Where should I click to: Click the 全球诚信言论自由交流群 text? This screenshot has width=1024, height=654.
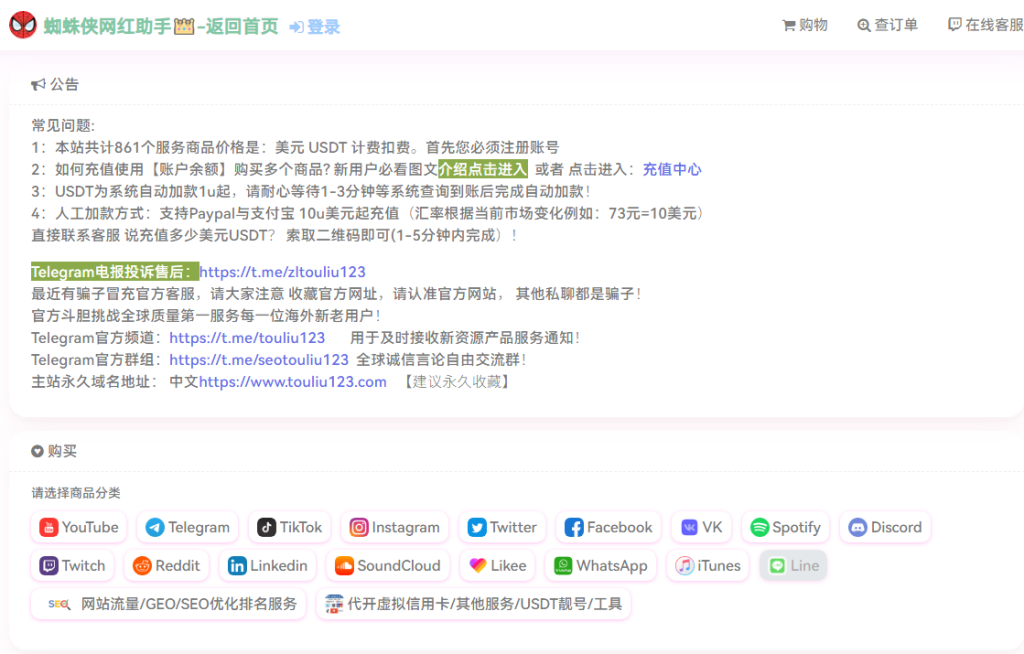pos(441,360)
